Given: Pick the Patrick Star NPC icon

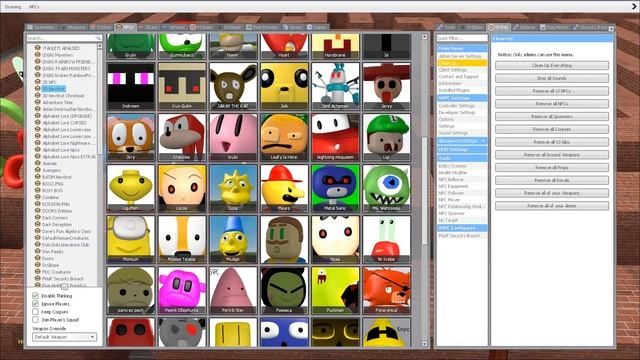Looking at the screenshot, I should [233, 290].
